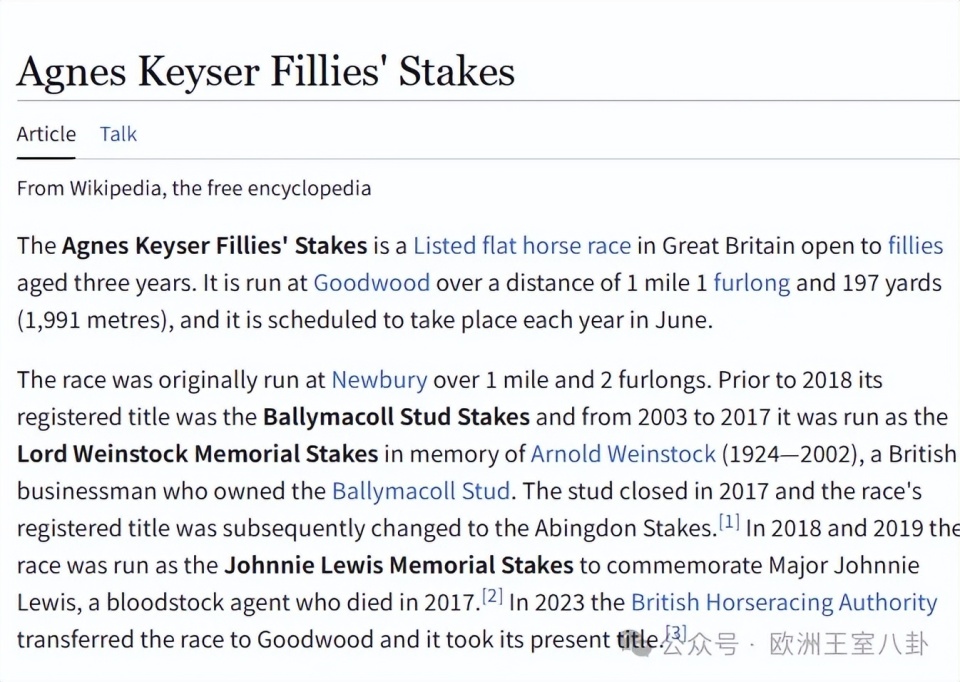The width and height of the screenshot is (960, 682).
Task: Follow the blue Ballymacoll Stud link
Action: (x=421, y=491)
